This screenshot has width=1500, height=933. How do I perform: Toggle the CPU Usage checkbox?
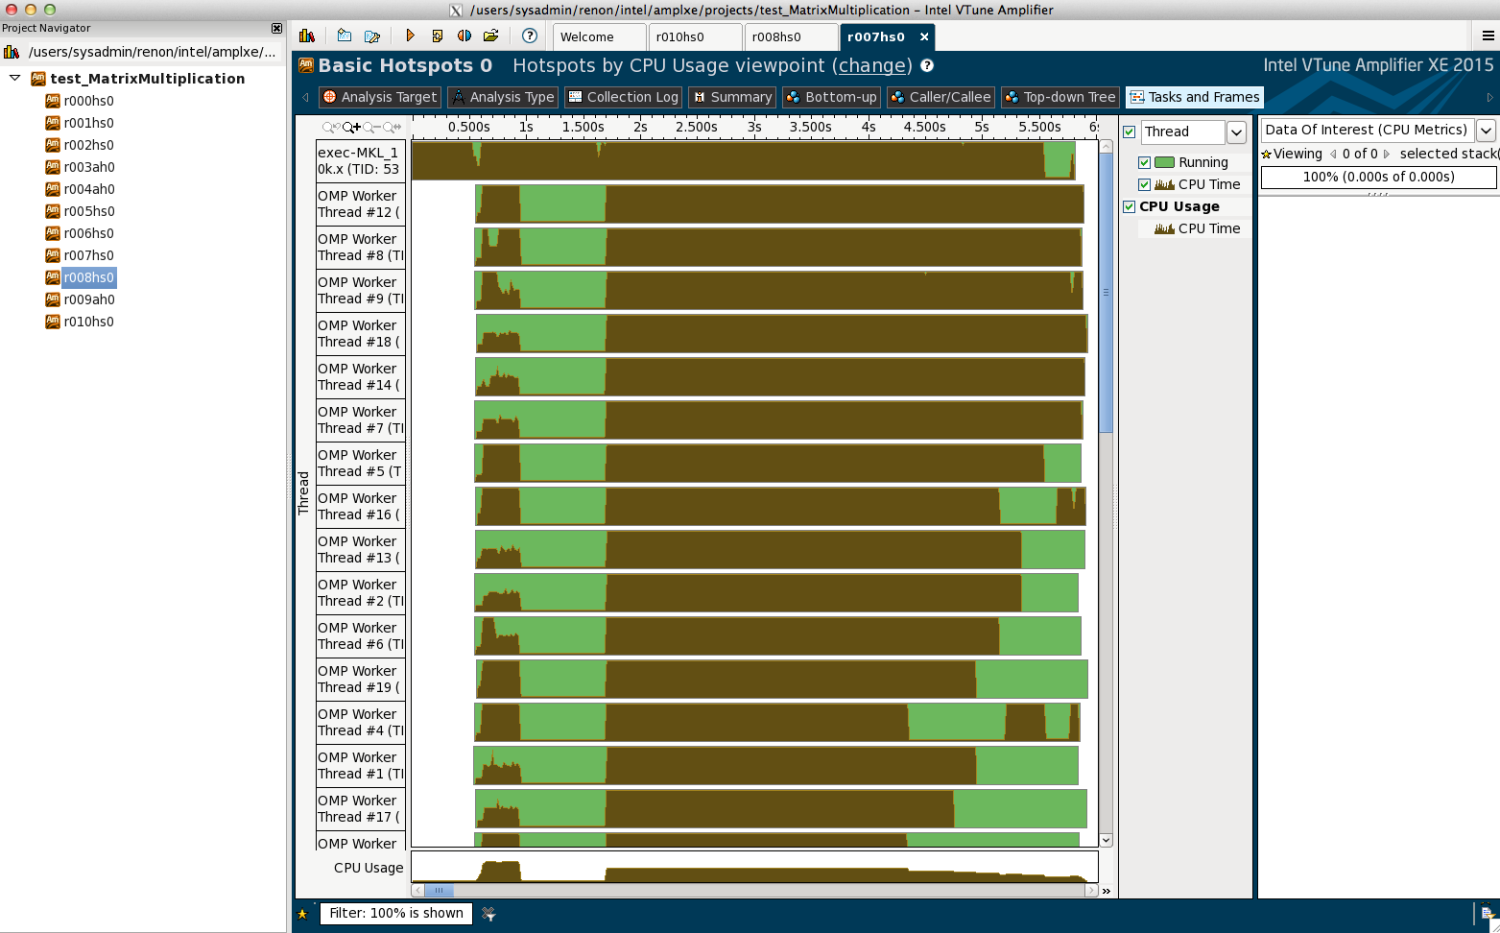point(1129,207)
